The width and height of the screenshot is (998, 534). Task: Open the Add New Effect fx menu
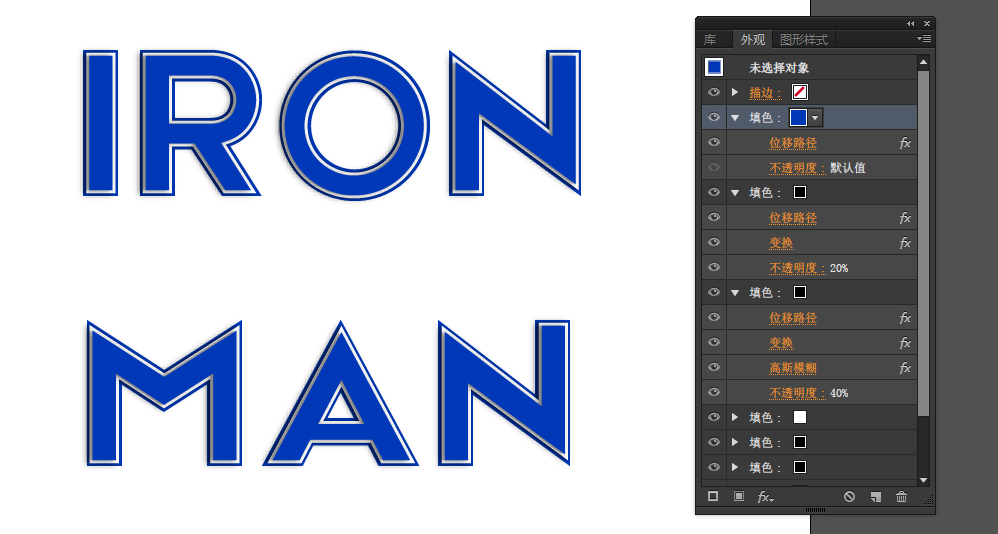[x=765, y=497]
